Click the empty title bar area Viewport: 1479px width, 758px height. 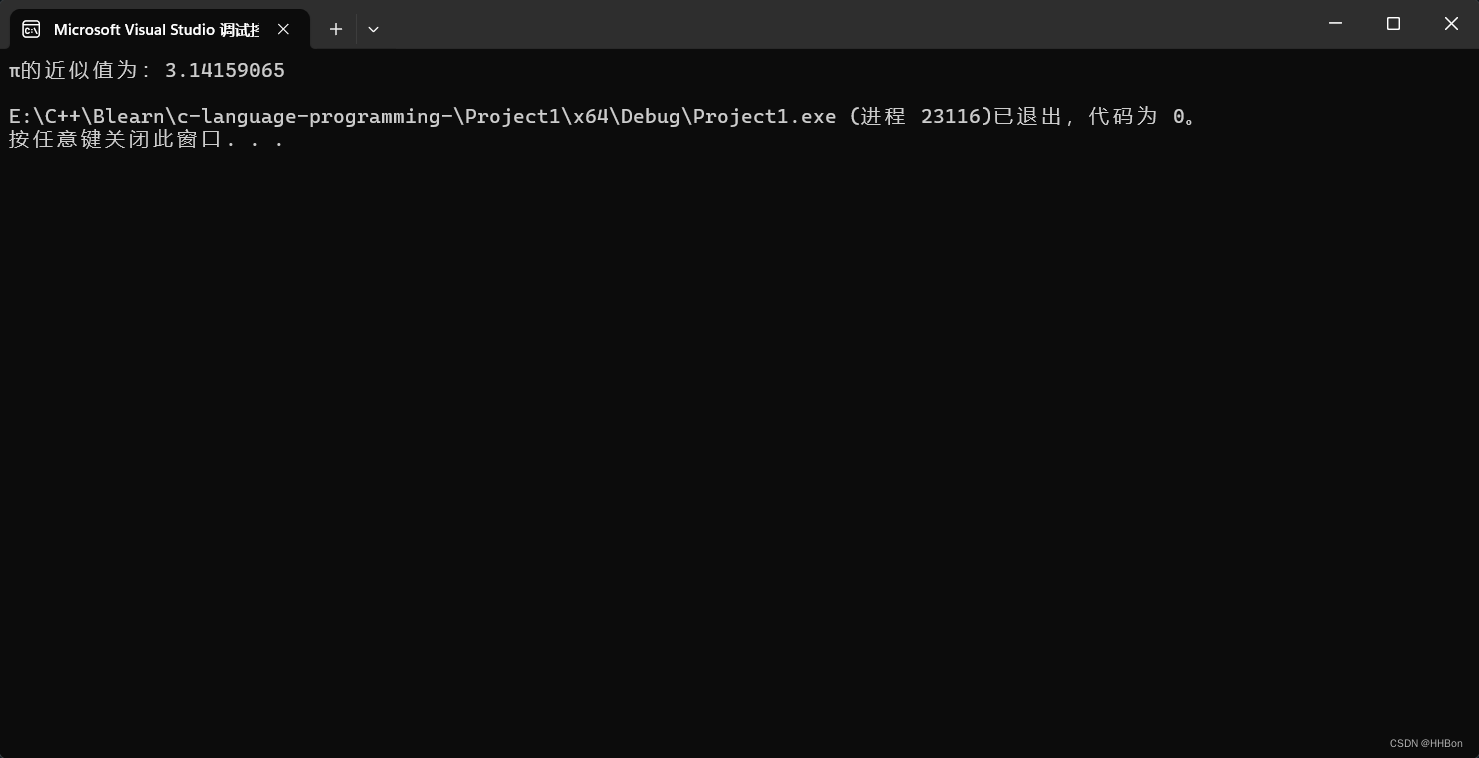click(x=840, y=24)
